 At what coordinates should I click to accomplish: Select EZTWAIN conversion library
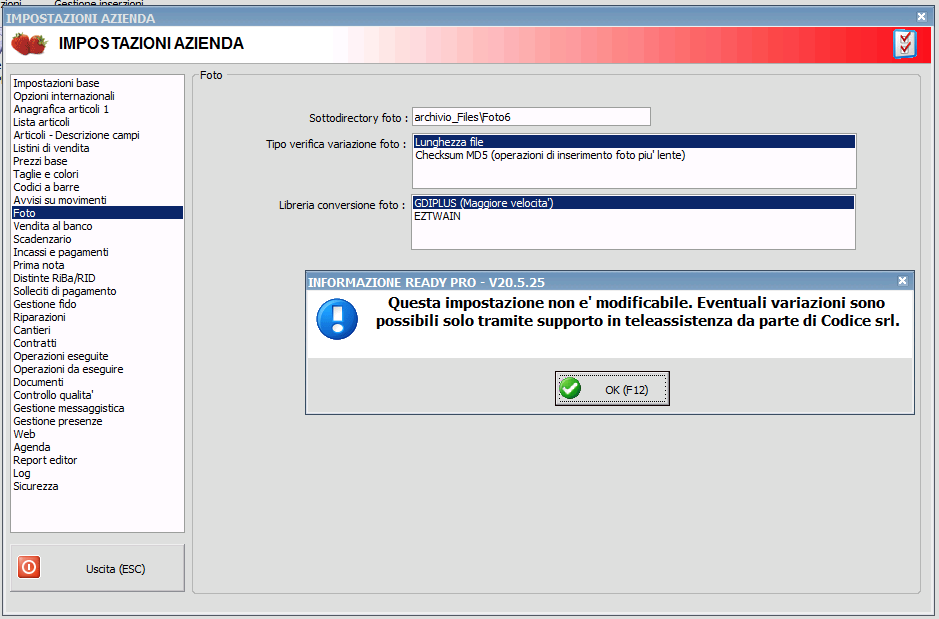633,216
